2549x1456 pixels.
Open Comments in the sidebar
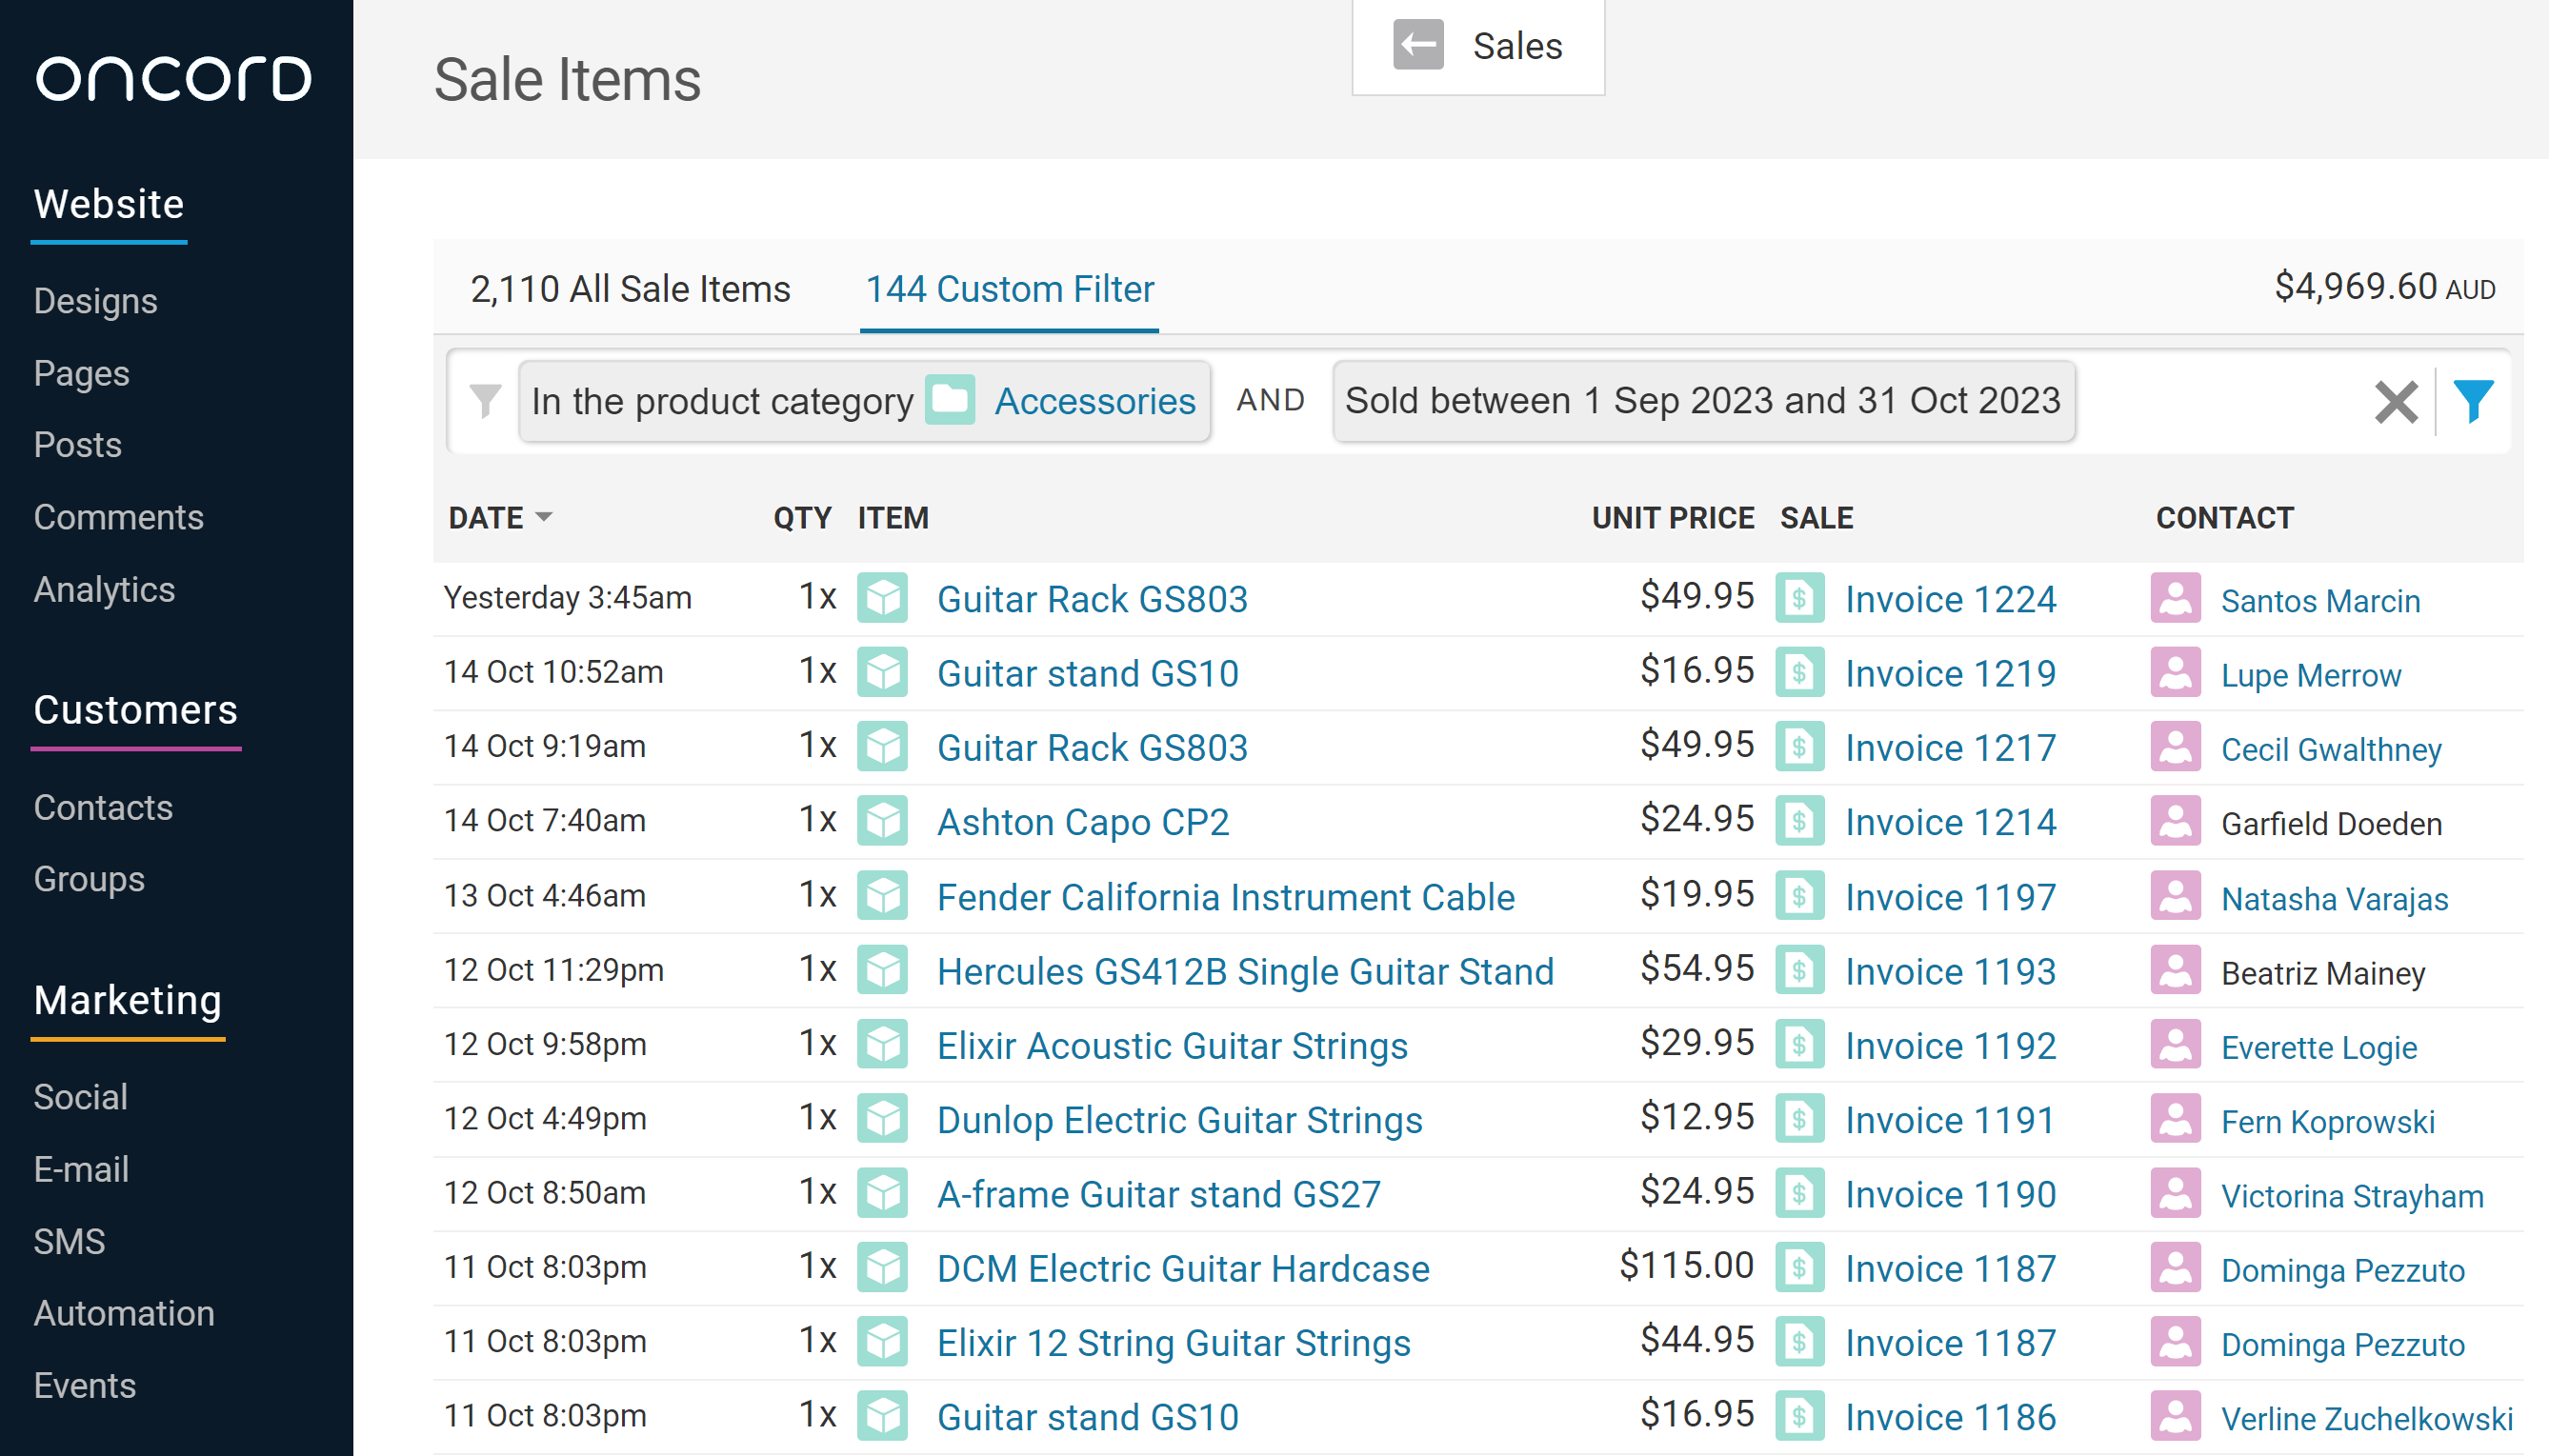(119, 517)
